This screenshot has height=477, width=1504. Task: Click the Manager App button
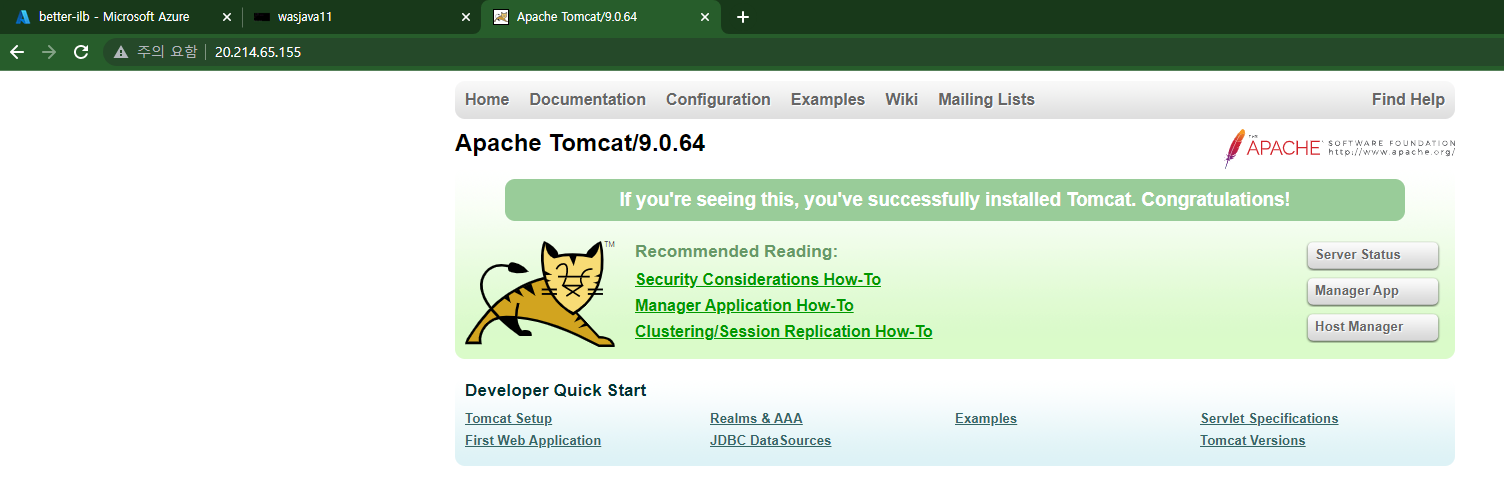(1372, 291)
